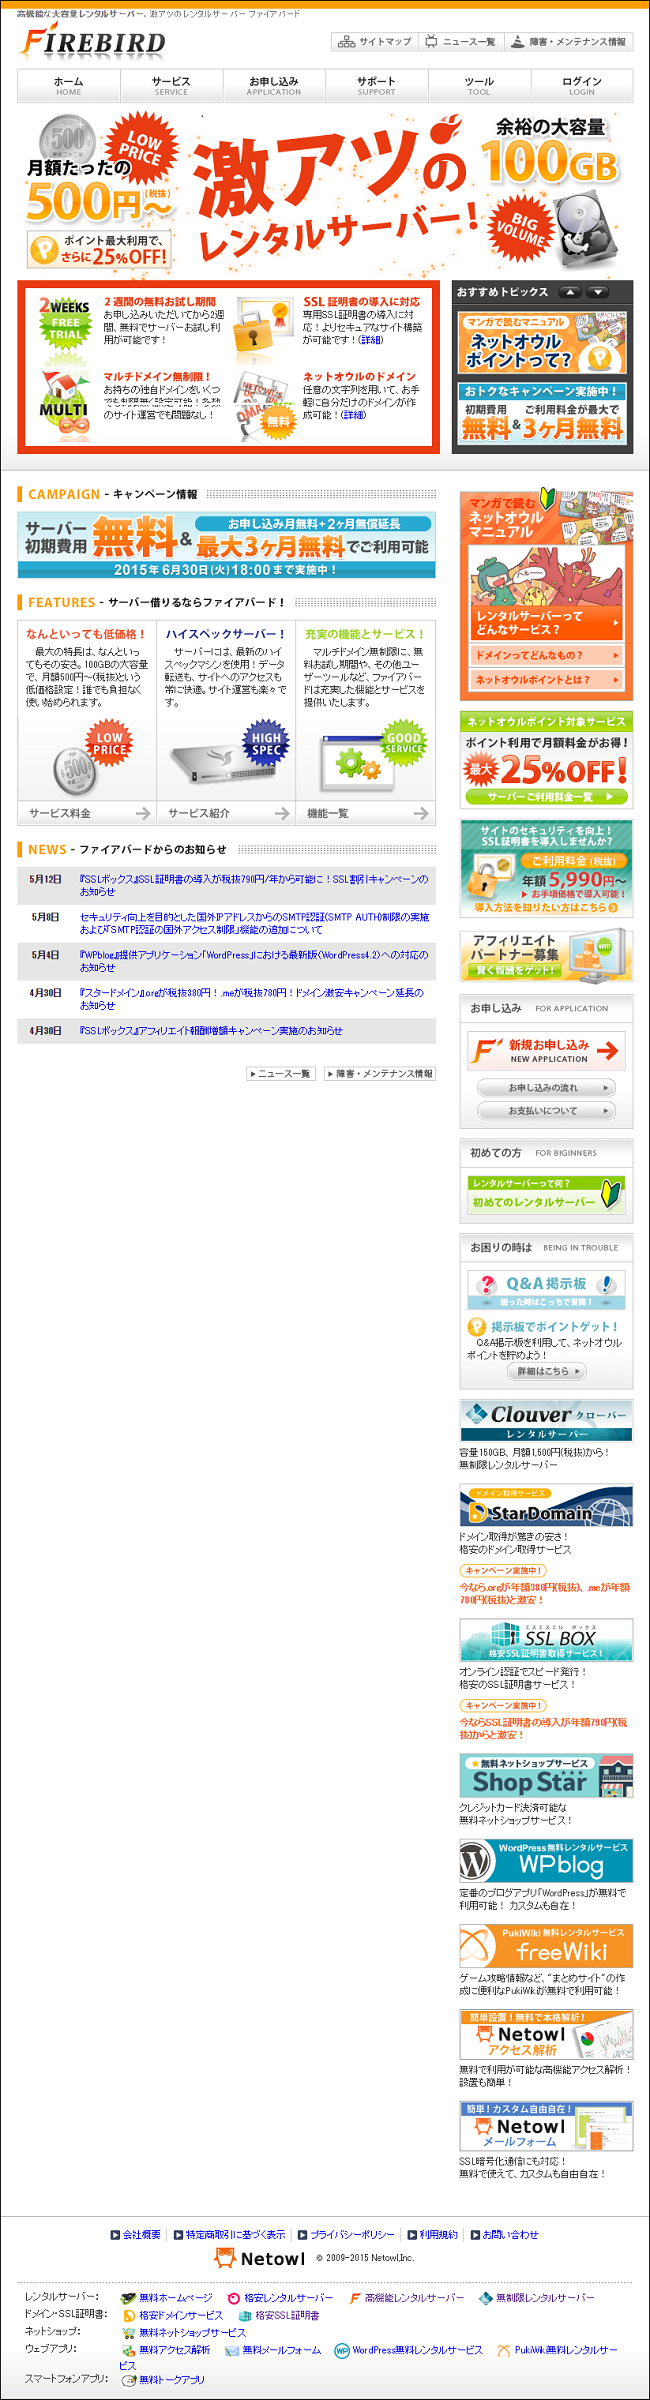
Task: Open お申し込み APPLICATION menu
Action: 274,86
